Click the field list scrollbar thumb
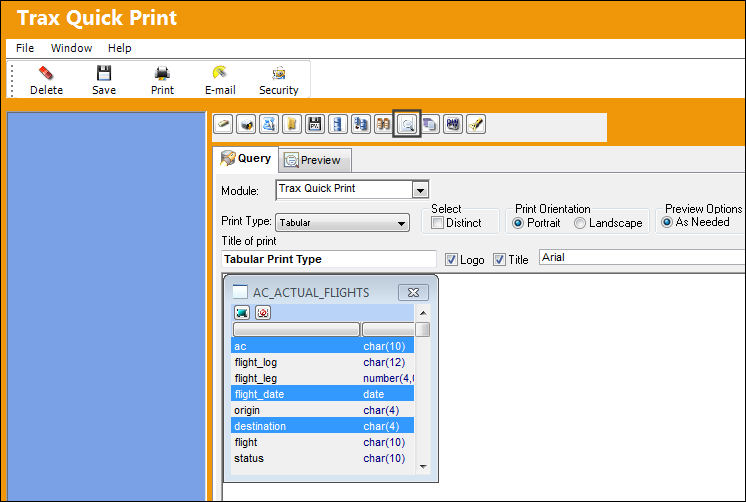 (423, 329)
